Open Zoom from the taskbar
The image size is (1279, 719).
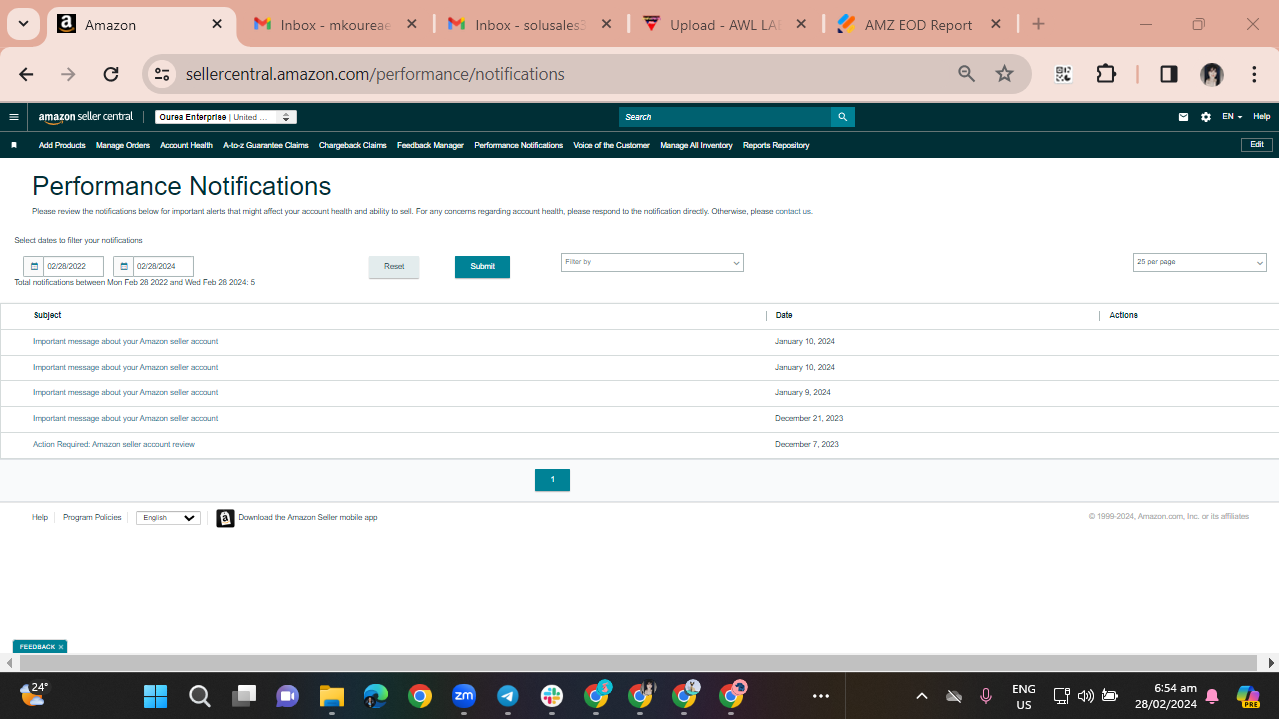click(464, 696)
